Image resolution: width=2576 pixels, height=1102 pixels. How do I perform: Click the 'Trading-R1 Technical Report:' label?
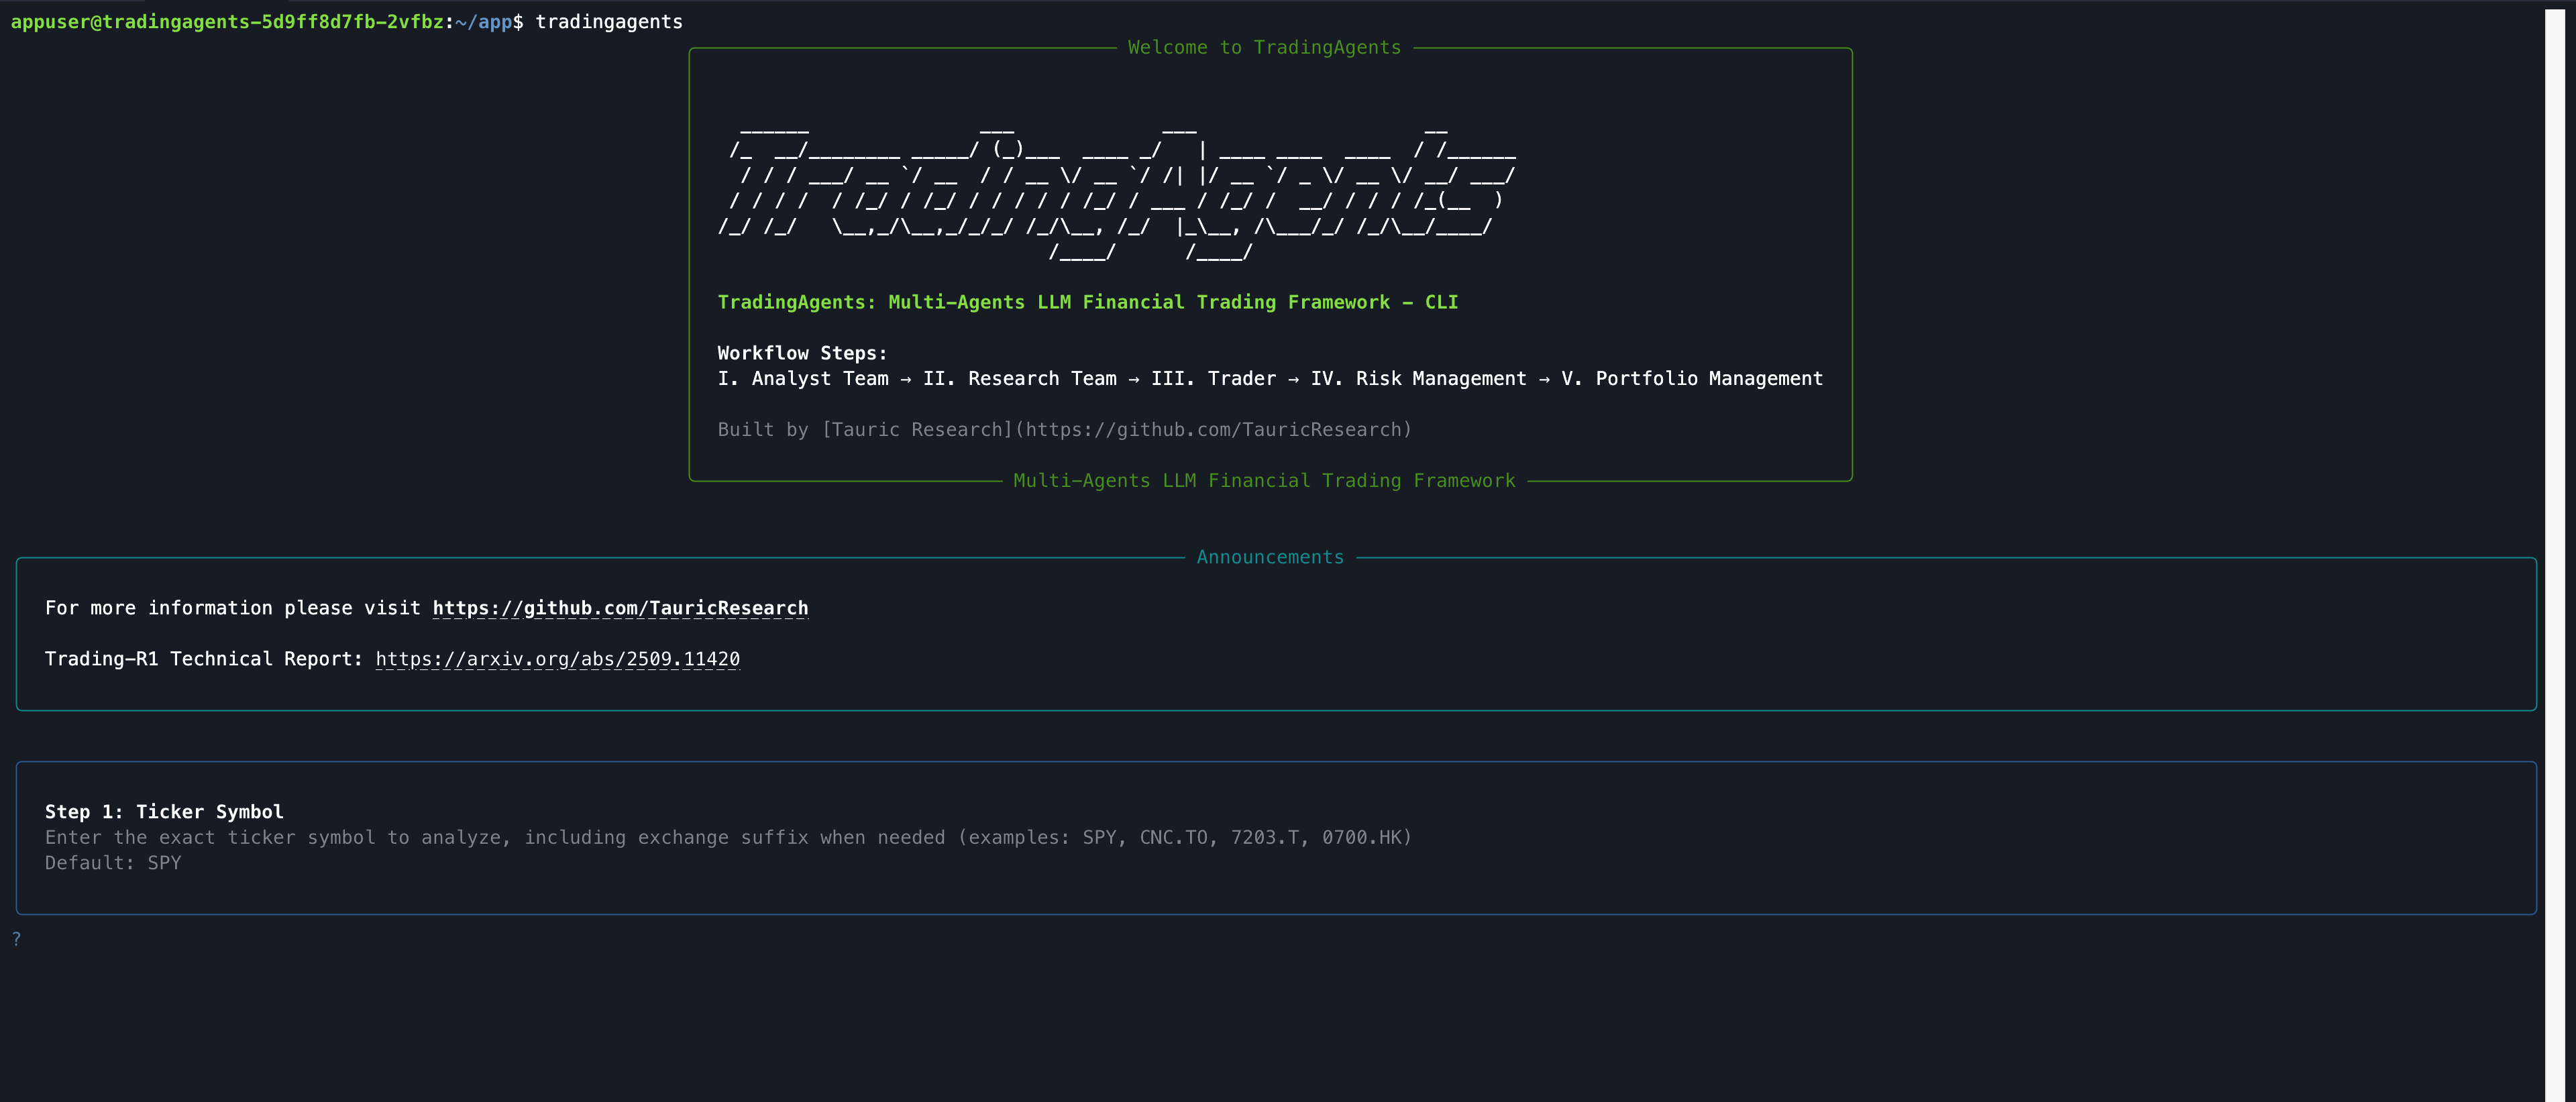[204, 659]
